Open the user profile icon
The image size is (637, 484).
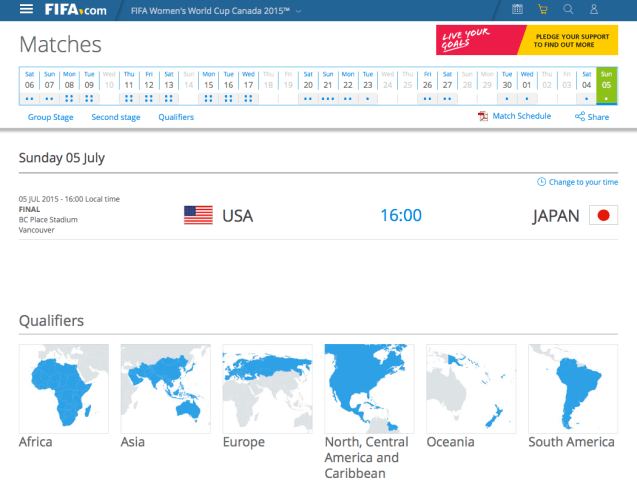pyautogui.click(x=594, y=9)
